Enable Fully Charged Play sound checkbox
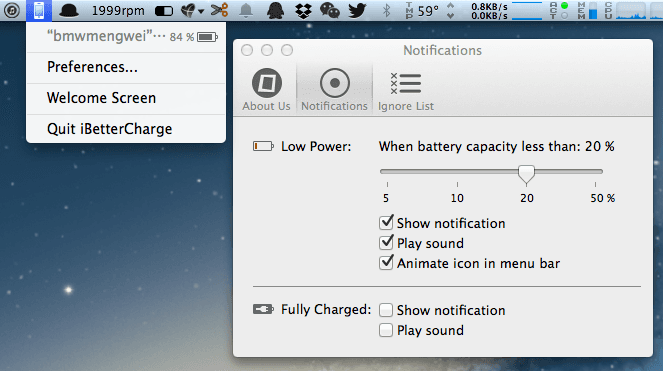 click(386, 330)
